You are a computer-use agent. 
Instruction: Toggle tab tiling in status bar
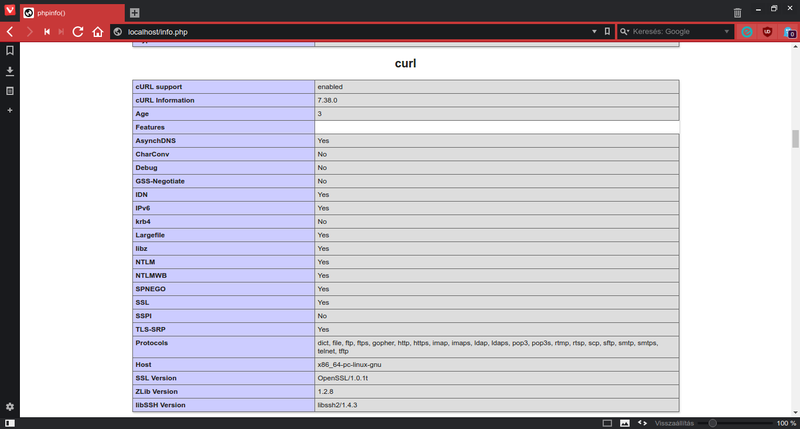[x=607, y=423]
